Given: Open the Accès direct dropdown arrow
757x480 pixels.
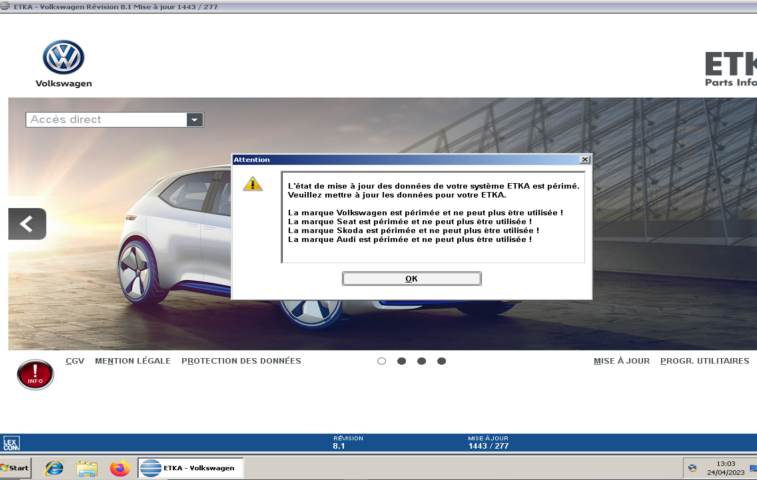Looking at the screenshot, I should [x=195, y=120].
